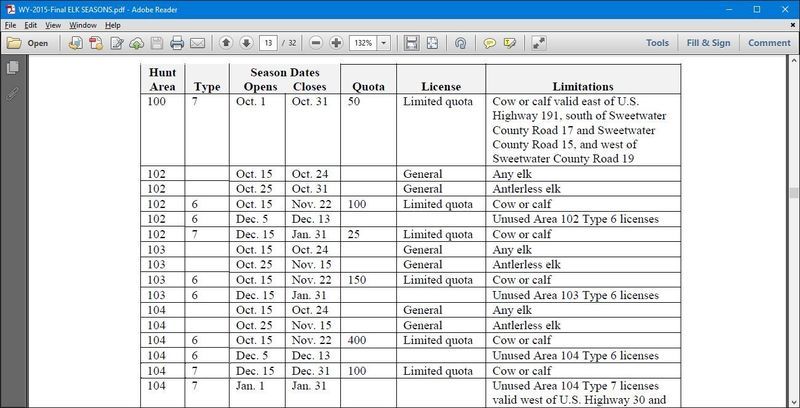Click the read mode expand icon

coord(538,43)
